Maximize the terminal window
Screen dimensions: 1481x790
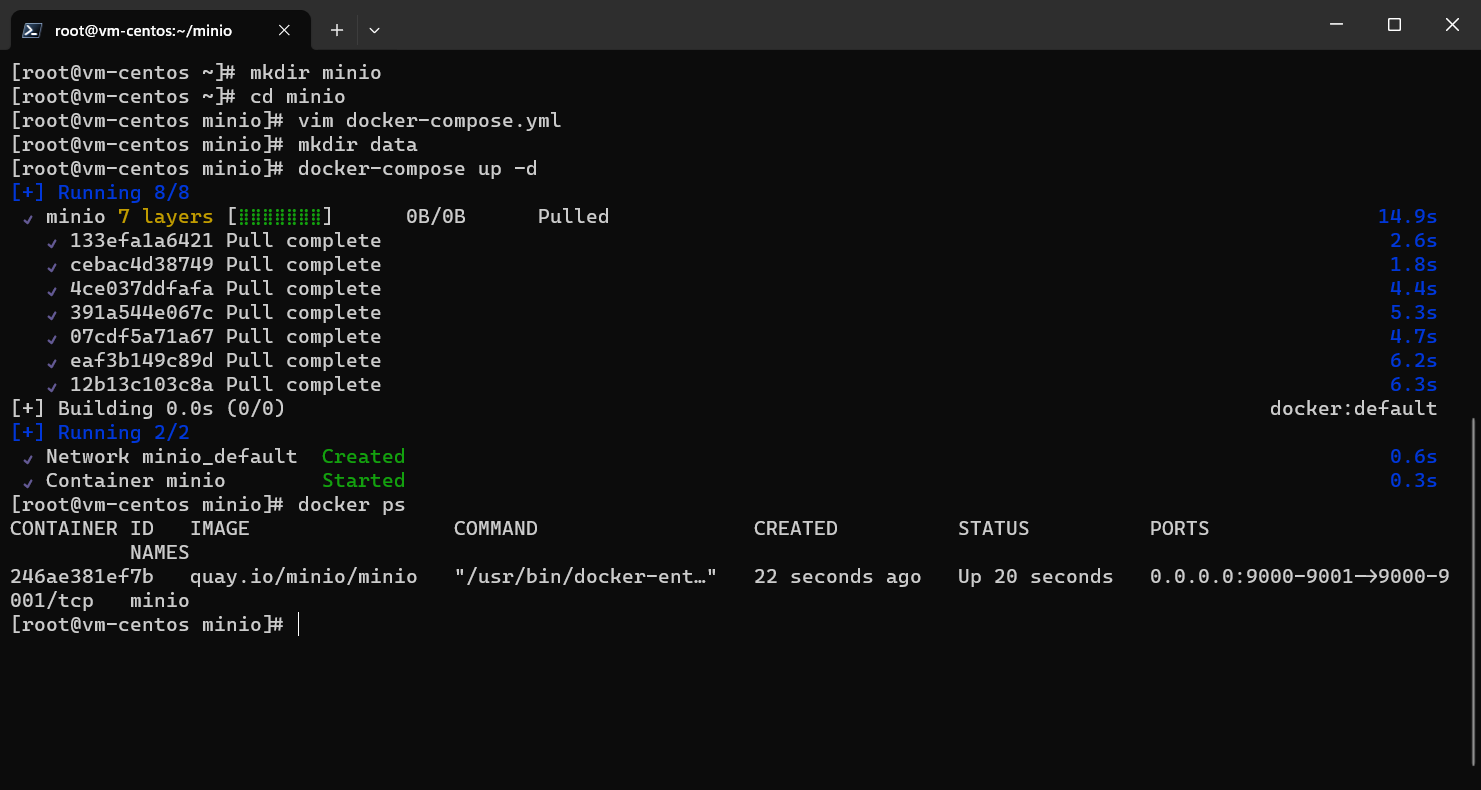[1394, 24]
